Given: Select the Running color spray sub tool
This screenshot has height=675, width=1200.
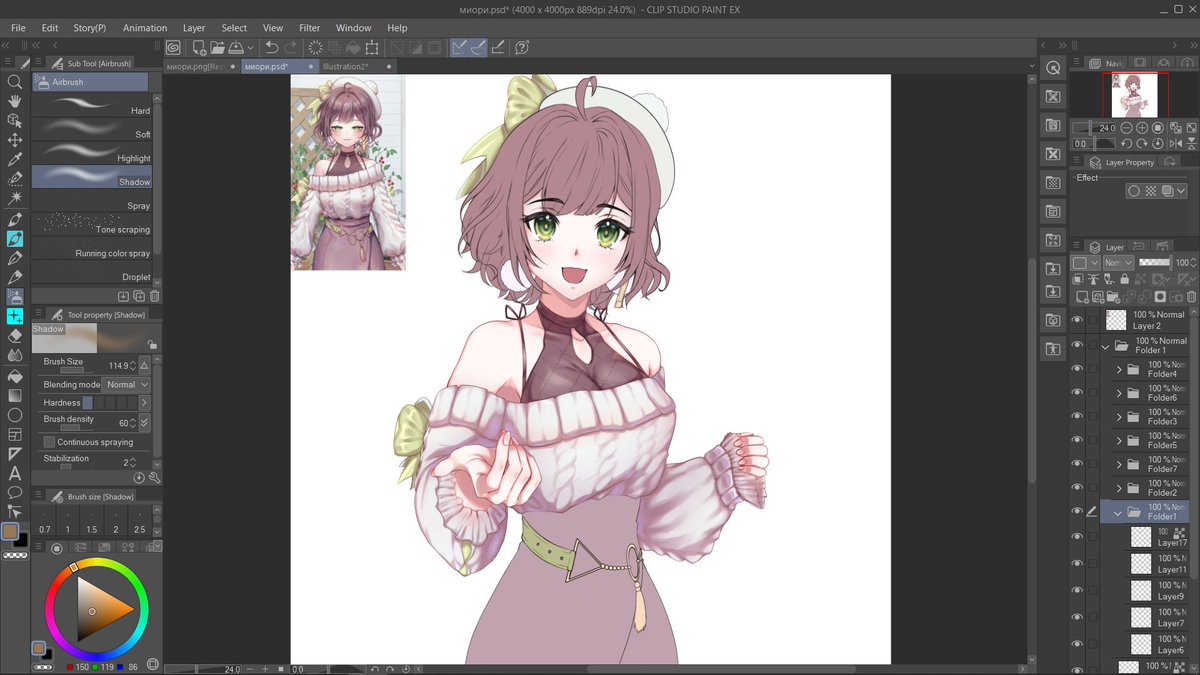Looking at the screenshot, I should click(91, 250).
